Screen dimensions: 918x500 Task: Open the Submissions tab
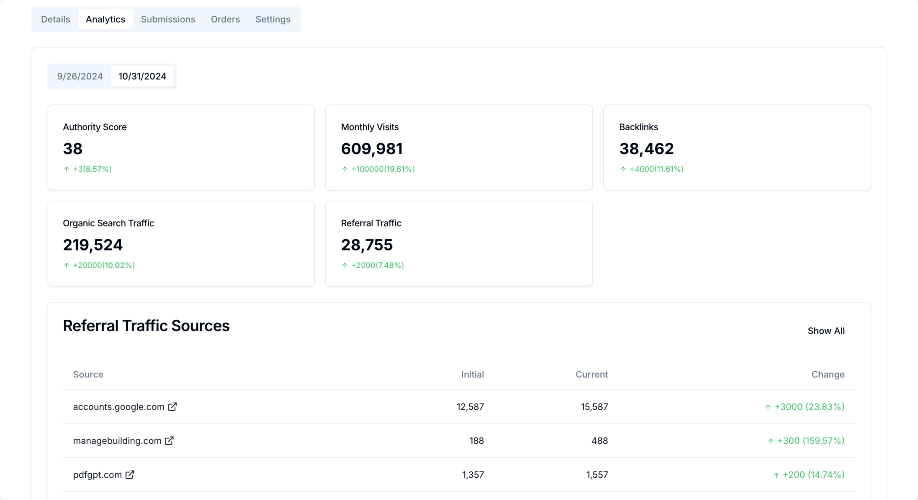click(x=168, y=19)
